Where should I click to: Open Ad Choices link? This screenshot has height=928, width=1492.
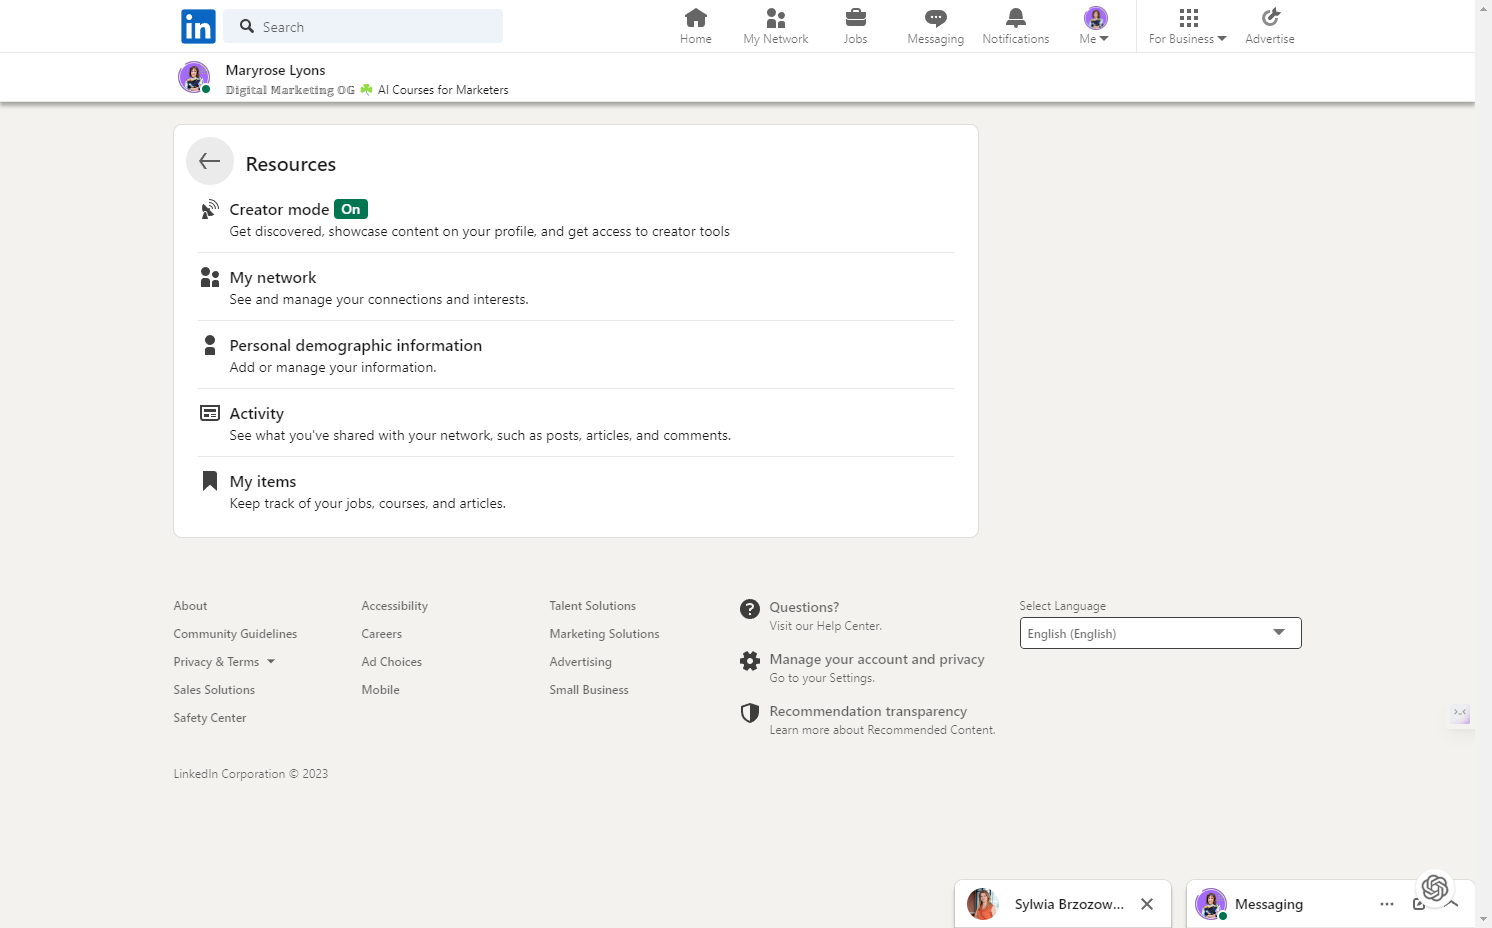pyautogui.click(x=392, y=662)
